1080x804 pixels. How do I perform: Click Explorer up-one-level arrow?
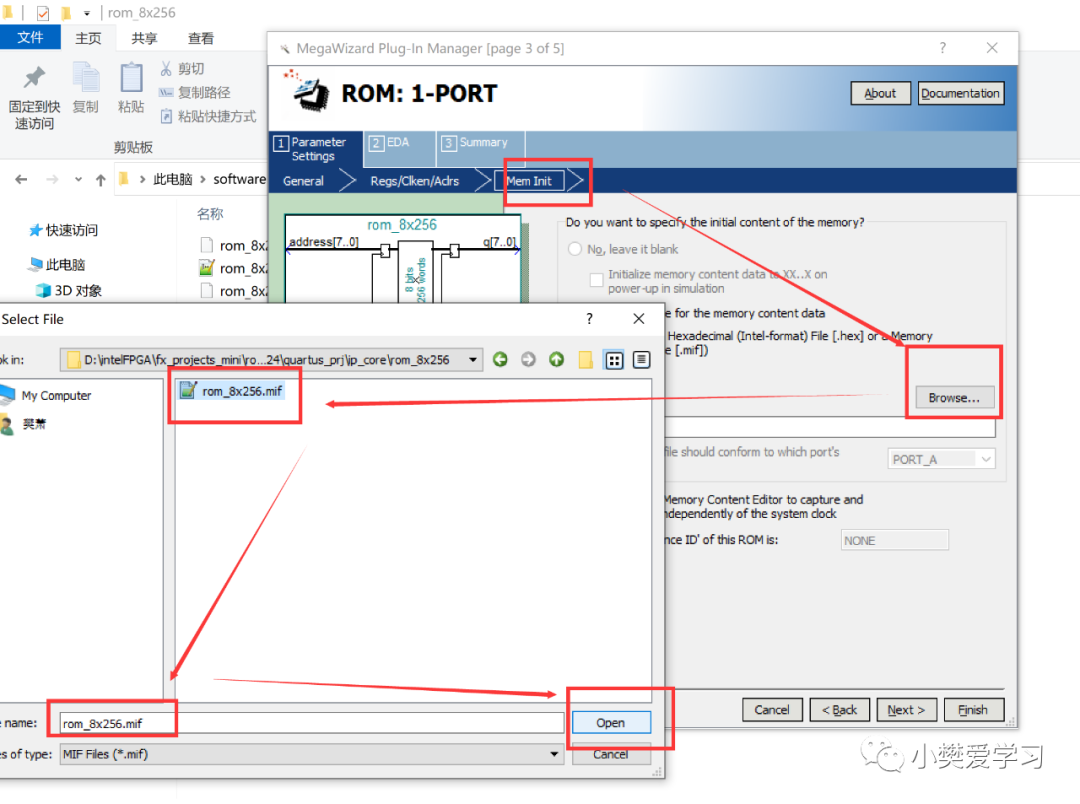pos(101,179)
